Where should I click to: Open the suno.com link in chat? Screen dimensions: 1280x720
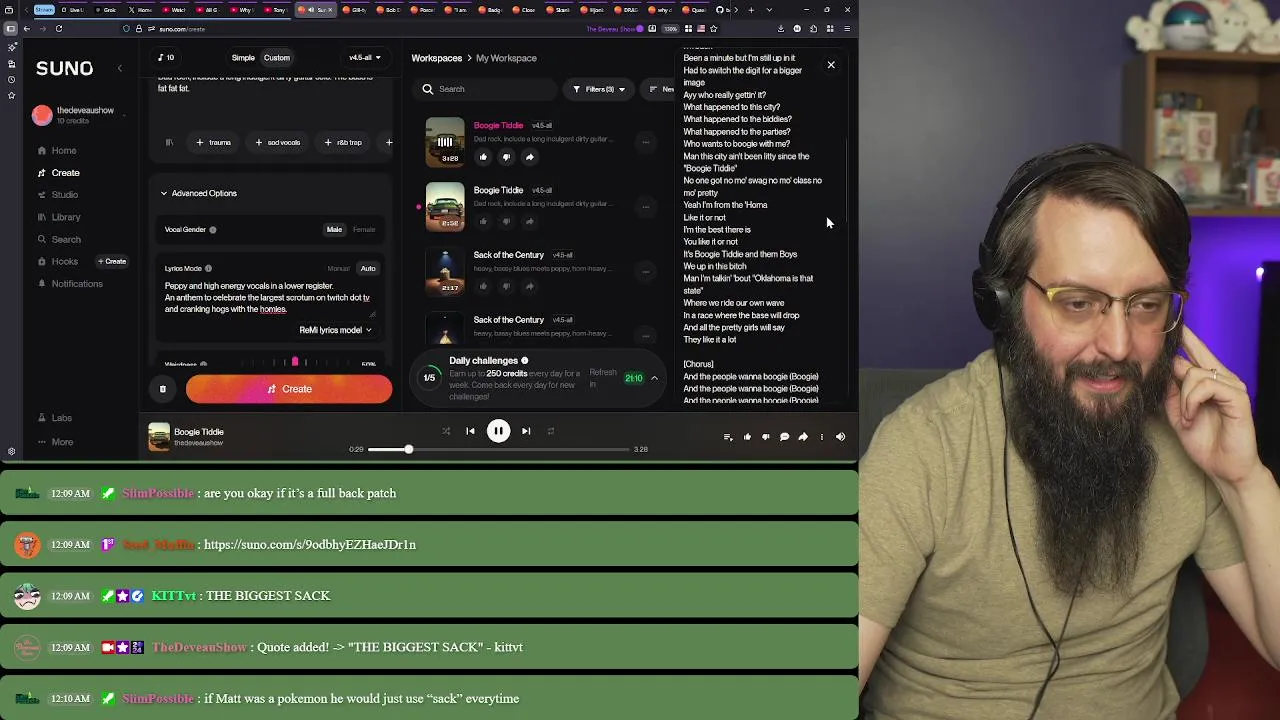pos(310,545)
